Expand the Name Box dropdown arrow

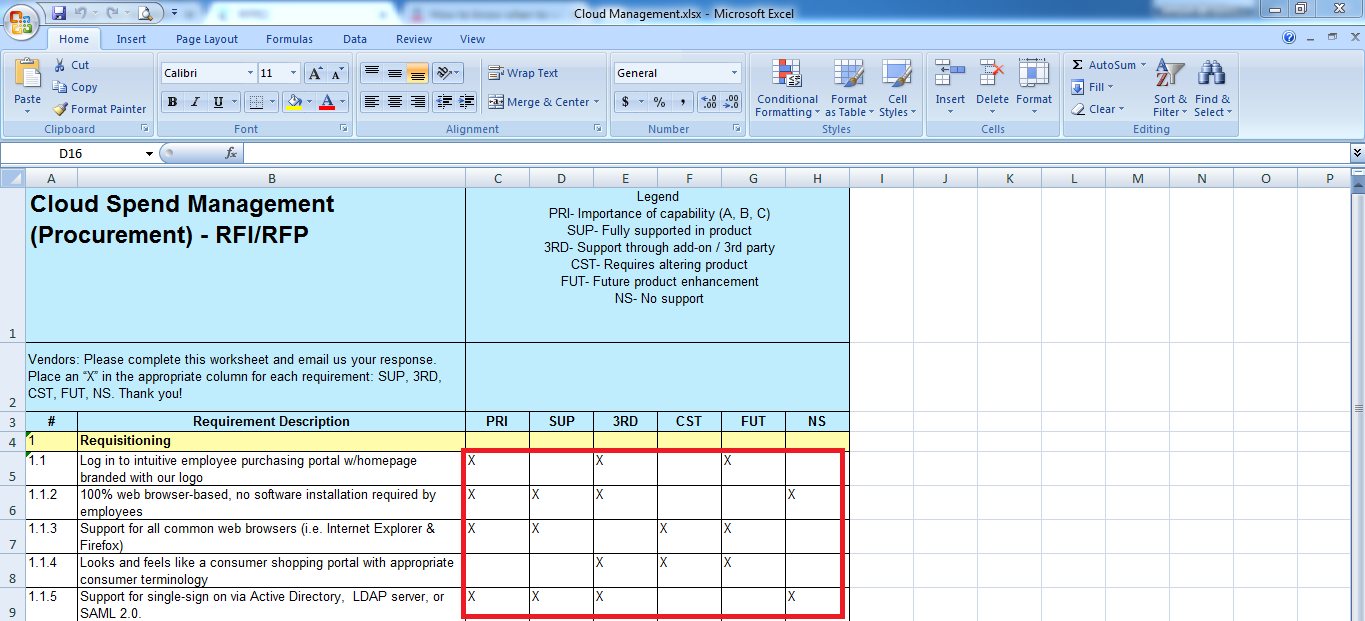[x=150, y=153]
